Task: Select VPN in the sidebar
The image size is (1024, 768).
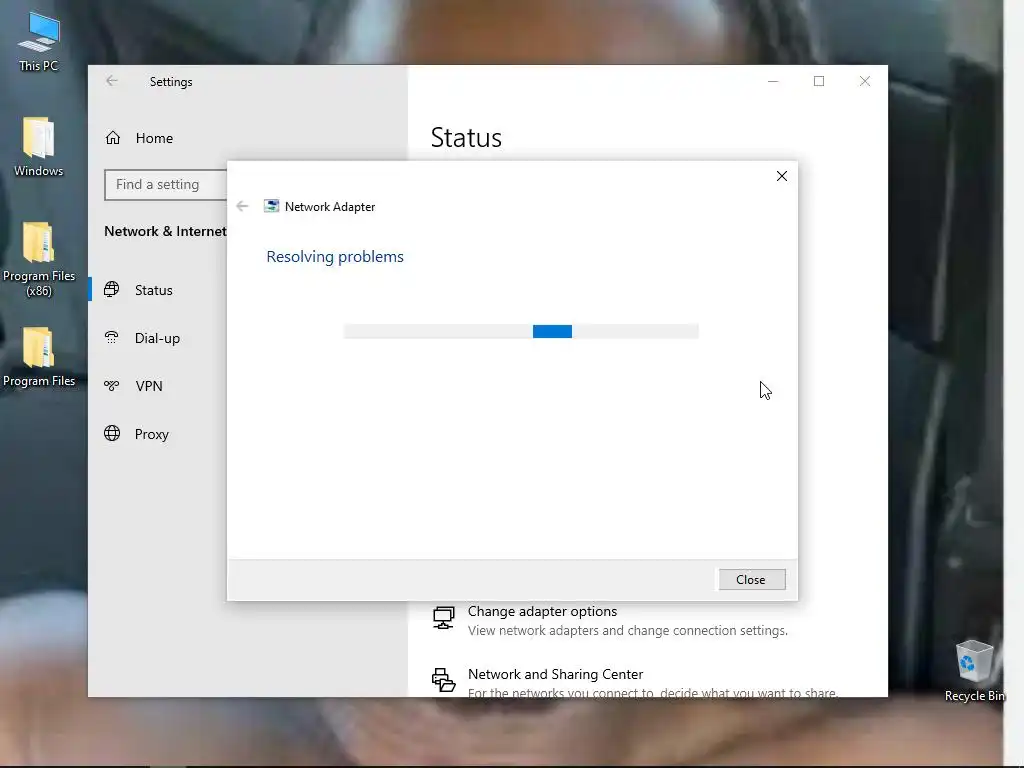Action: pyautogui.click(x=149, y=386)
